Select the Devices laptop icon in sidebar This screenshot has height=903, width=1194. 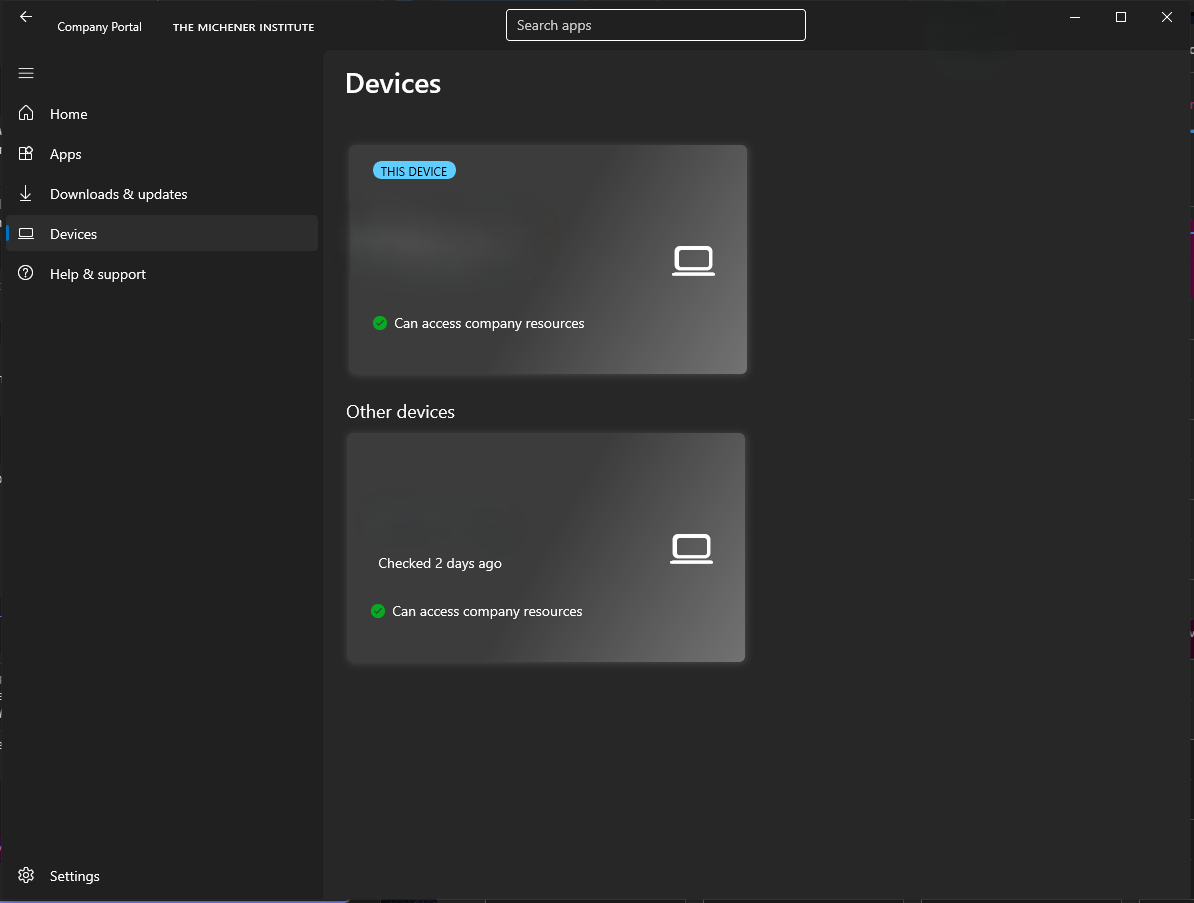coord(26,234)
